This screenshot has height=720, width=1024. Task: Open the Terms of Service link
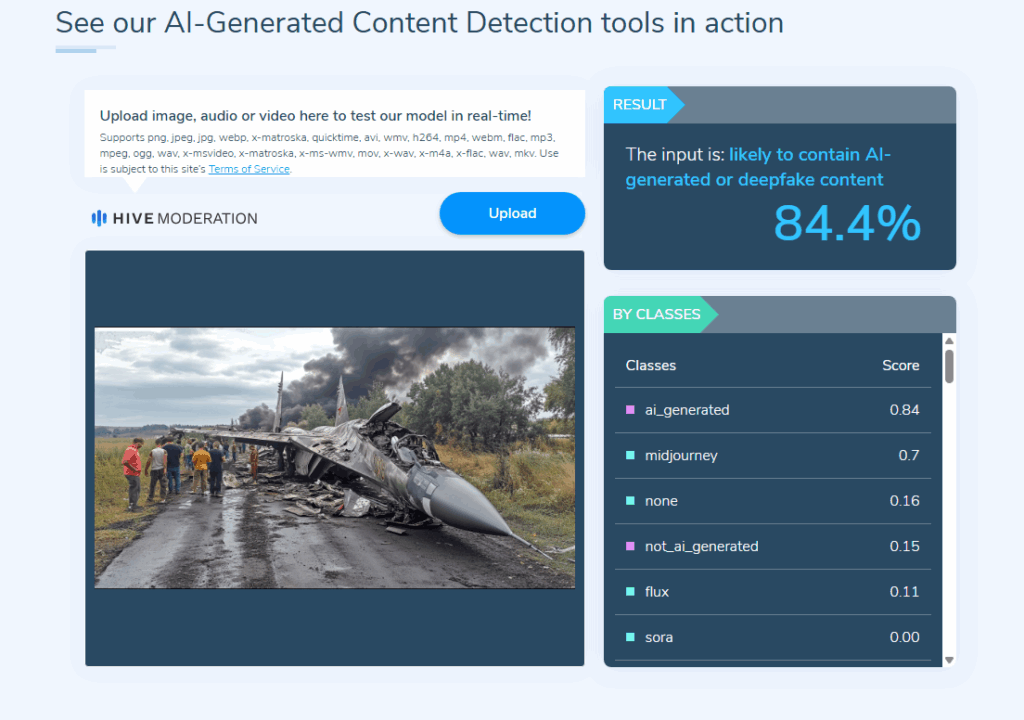[249, 169]
